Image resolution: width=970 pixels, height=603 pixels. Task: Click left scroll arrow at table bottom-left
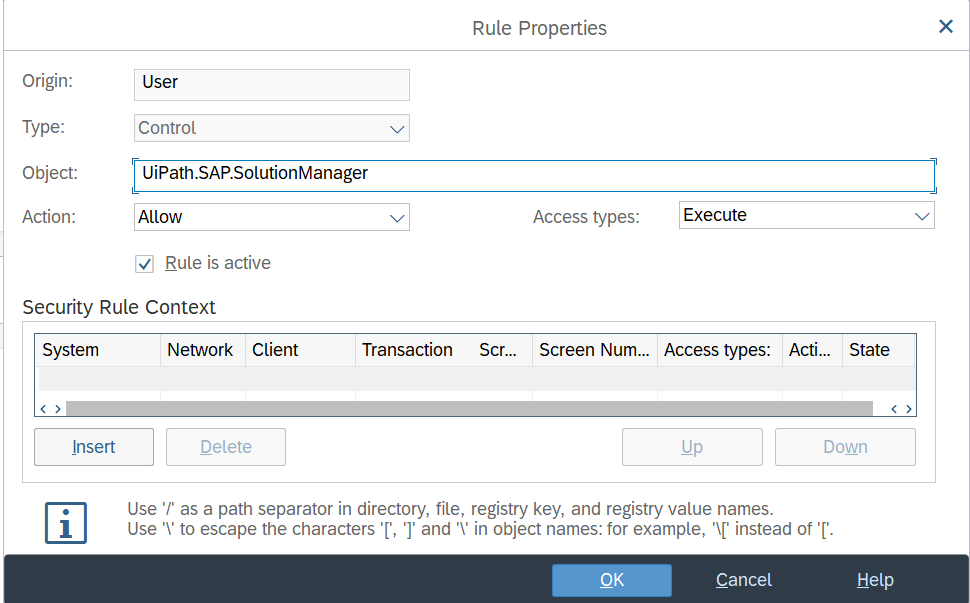[44, 408]
